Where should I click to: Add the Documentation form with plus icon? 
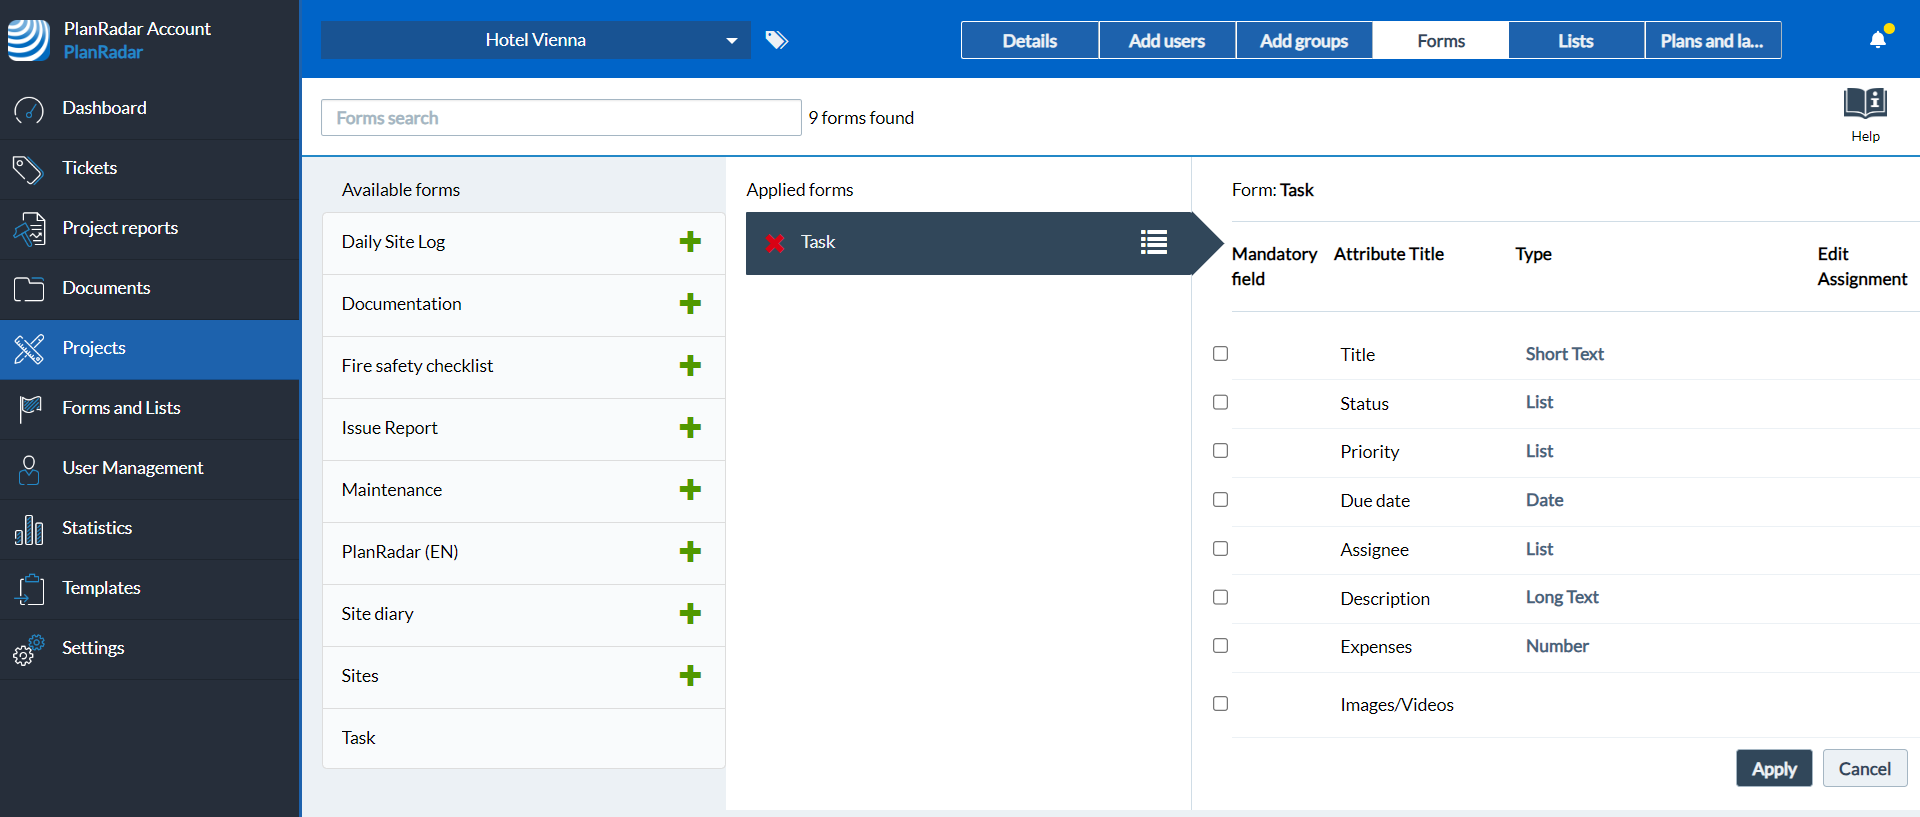[690, 304]
